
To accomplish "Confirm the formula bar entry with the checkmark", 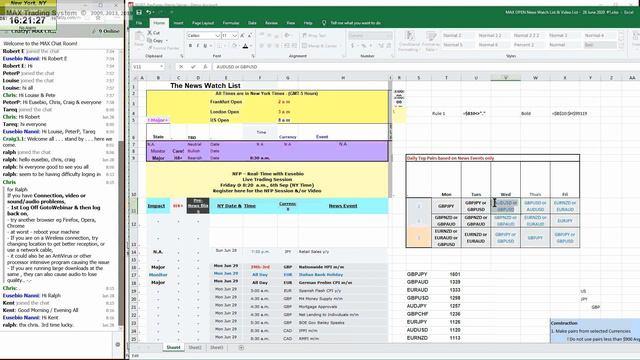I will tap(193, 67).
